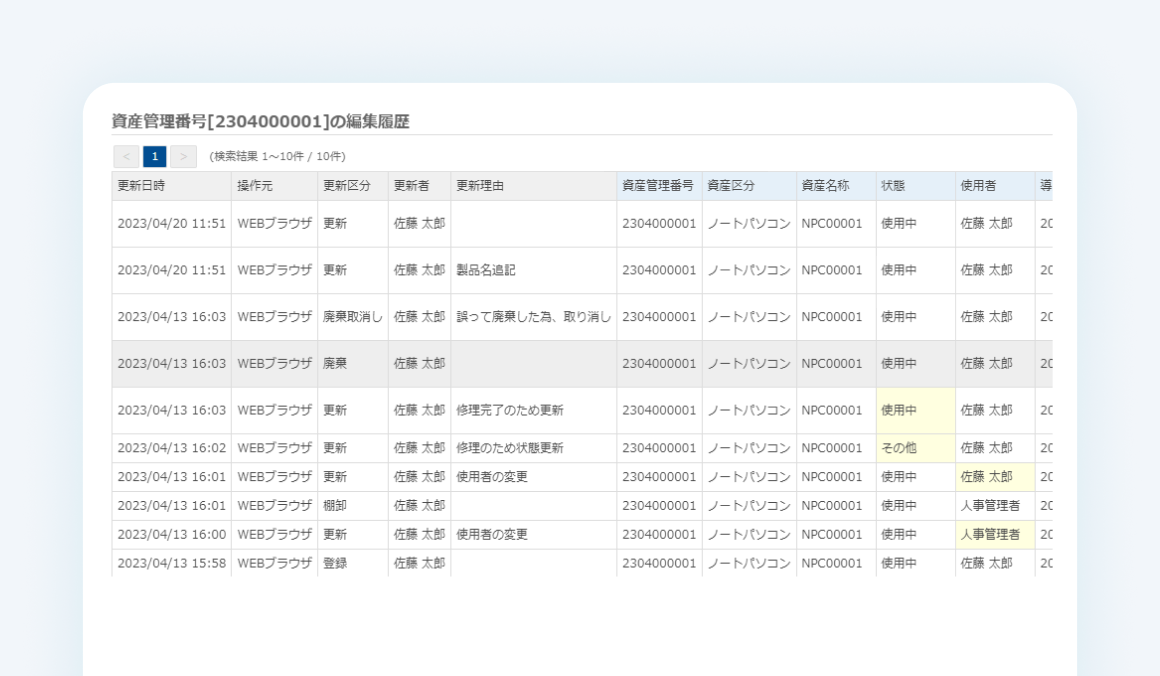Select the 登録 update type cell
The width and height of the screenshot is (1160, 676).
coord(353,563)
